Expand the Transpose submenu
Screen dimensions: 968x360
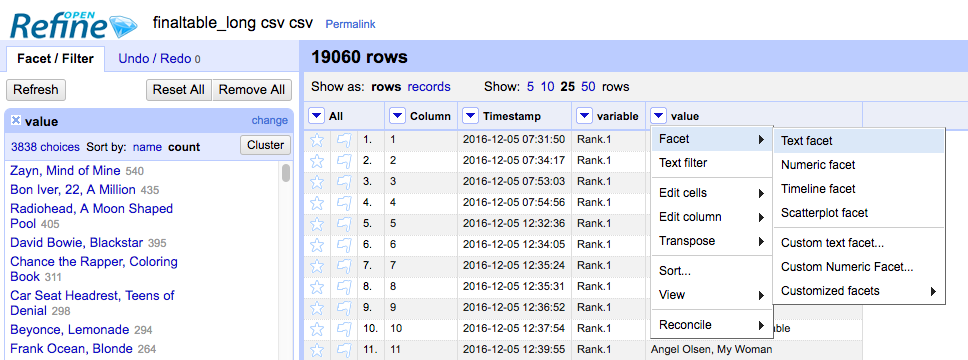[712, 241]
